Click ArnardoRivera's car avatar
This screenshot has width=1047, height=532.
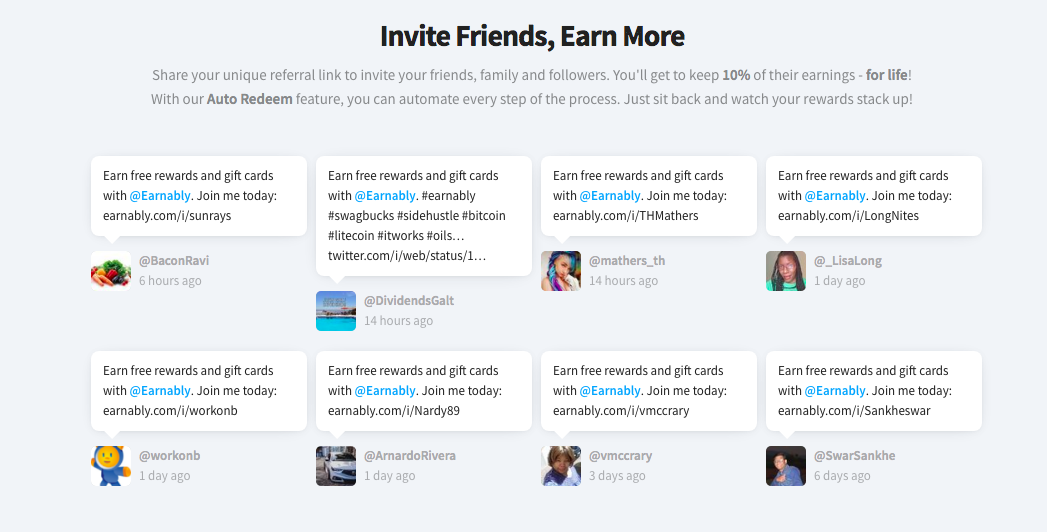[336, 466]
